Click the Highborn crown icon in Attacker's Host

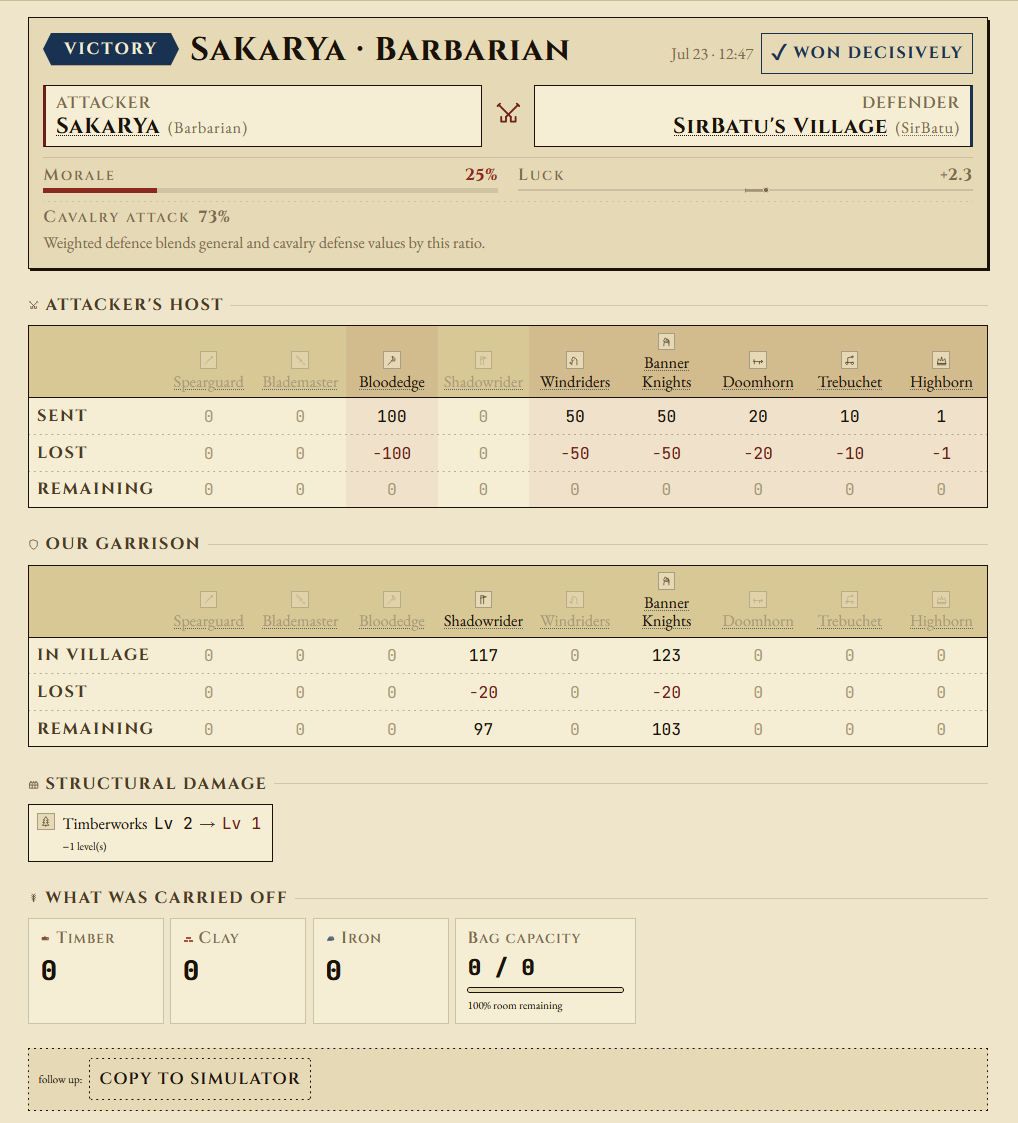941,360
